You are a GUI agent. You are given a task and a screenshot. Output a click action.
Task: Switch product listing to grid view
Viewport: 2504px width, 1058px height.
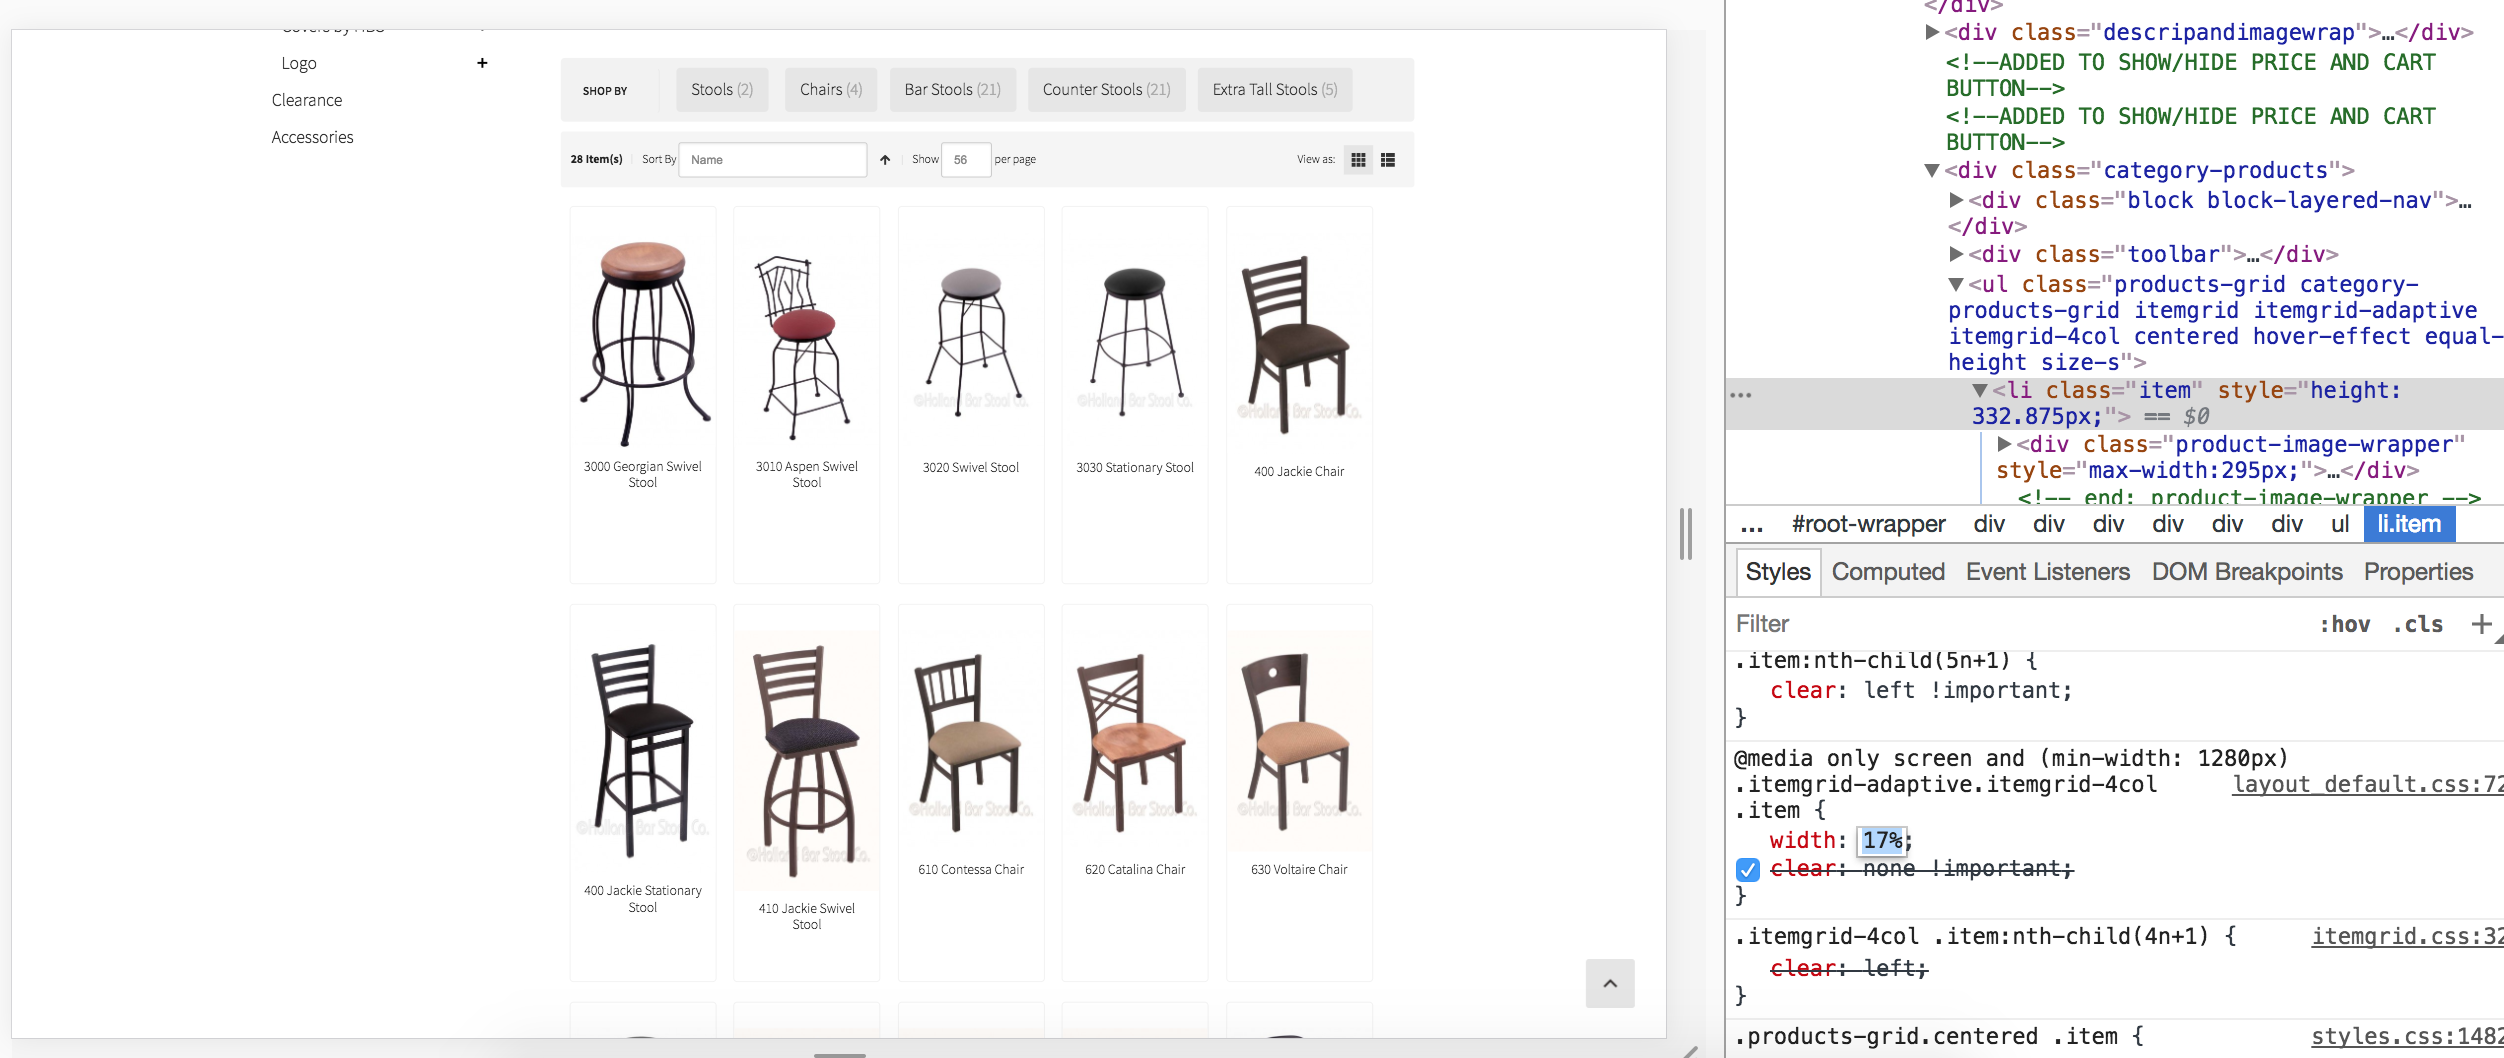(1358, 159)
